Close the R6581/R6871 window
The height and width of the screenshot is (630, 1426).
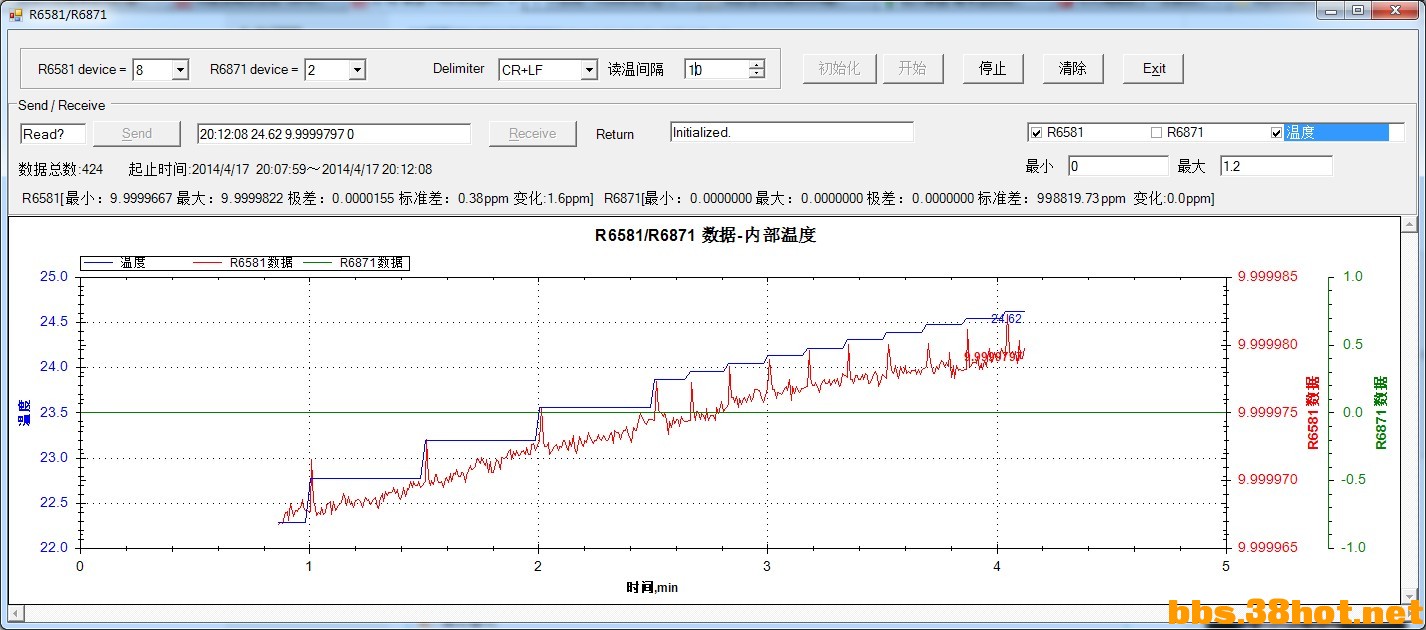click(x=1396, y=10)
